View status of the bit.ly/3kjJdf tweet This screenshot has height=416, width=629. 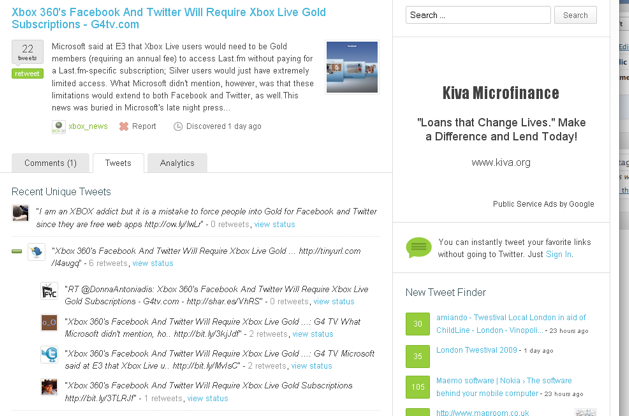[313, 334]
